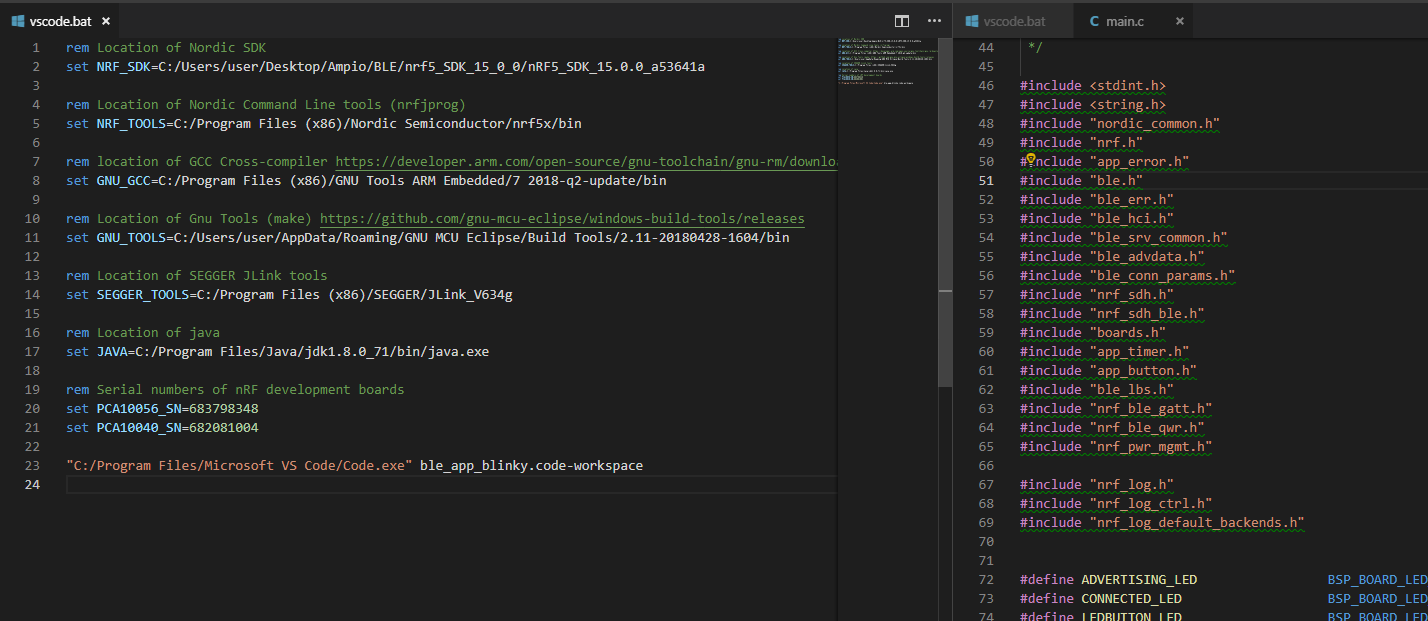The image size is (1428, 621).
Task: Click the vertical scrollbar of left editor
Action: point(945,212)
